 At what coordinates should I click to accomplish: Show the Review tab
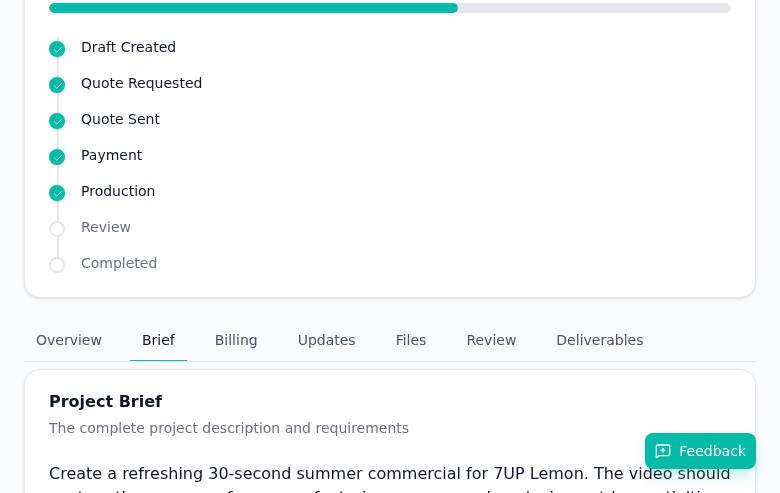pos(491,340)
